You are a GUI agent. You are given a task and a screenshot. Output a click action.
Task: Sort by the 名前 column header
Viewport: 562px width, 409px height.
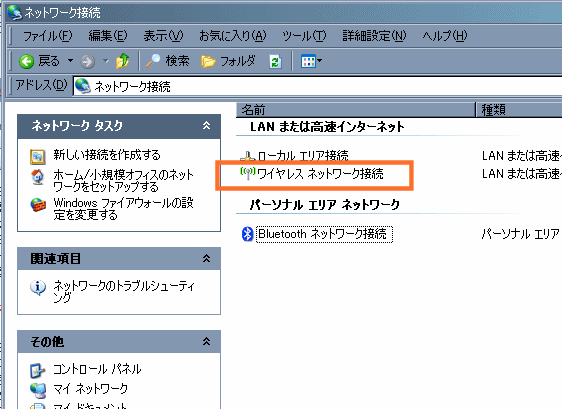[356, 110]
